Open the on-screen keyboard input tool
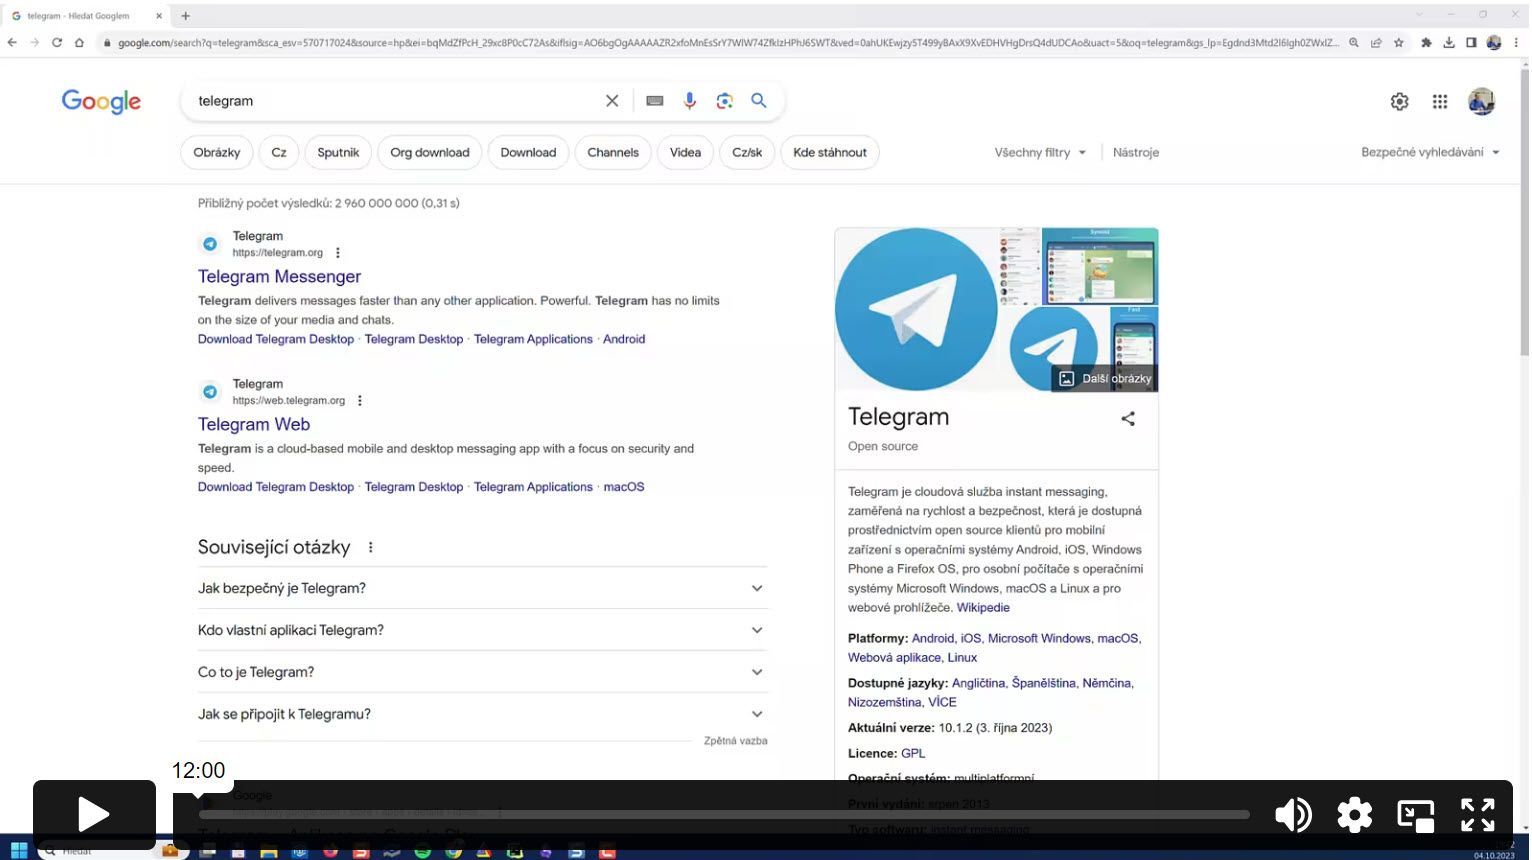Viewport: 1532px width, 860px height. pyautogui.click(x=655, y=101)
